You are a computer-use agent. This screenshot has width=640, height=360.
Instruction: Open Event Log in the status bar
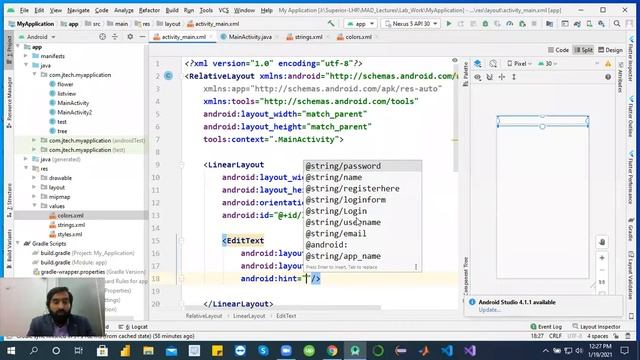click(546, 327)
